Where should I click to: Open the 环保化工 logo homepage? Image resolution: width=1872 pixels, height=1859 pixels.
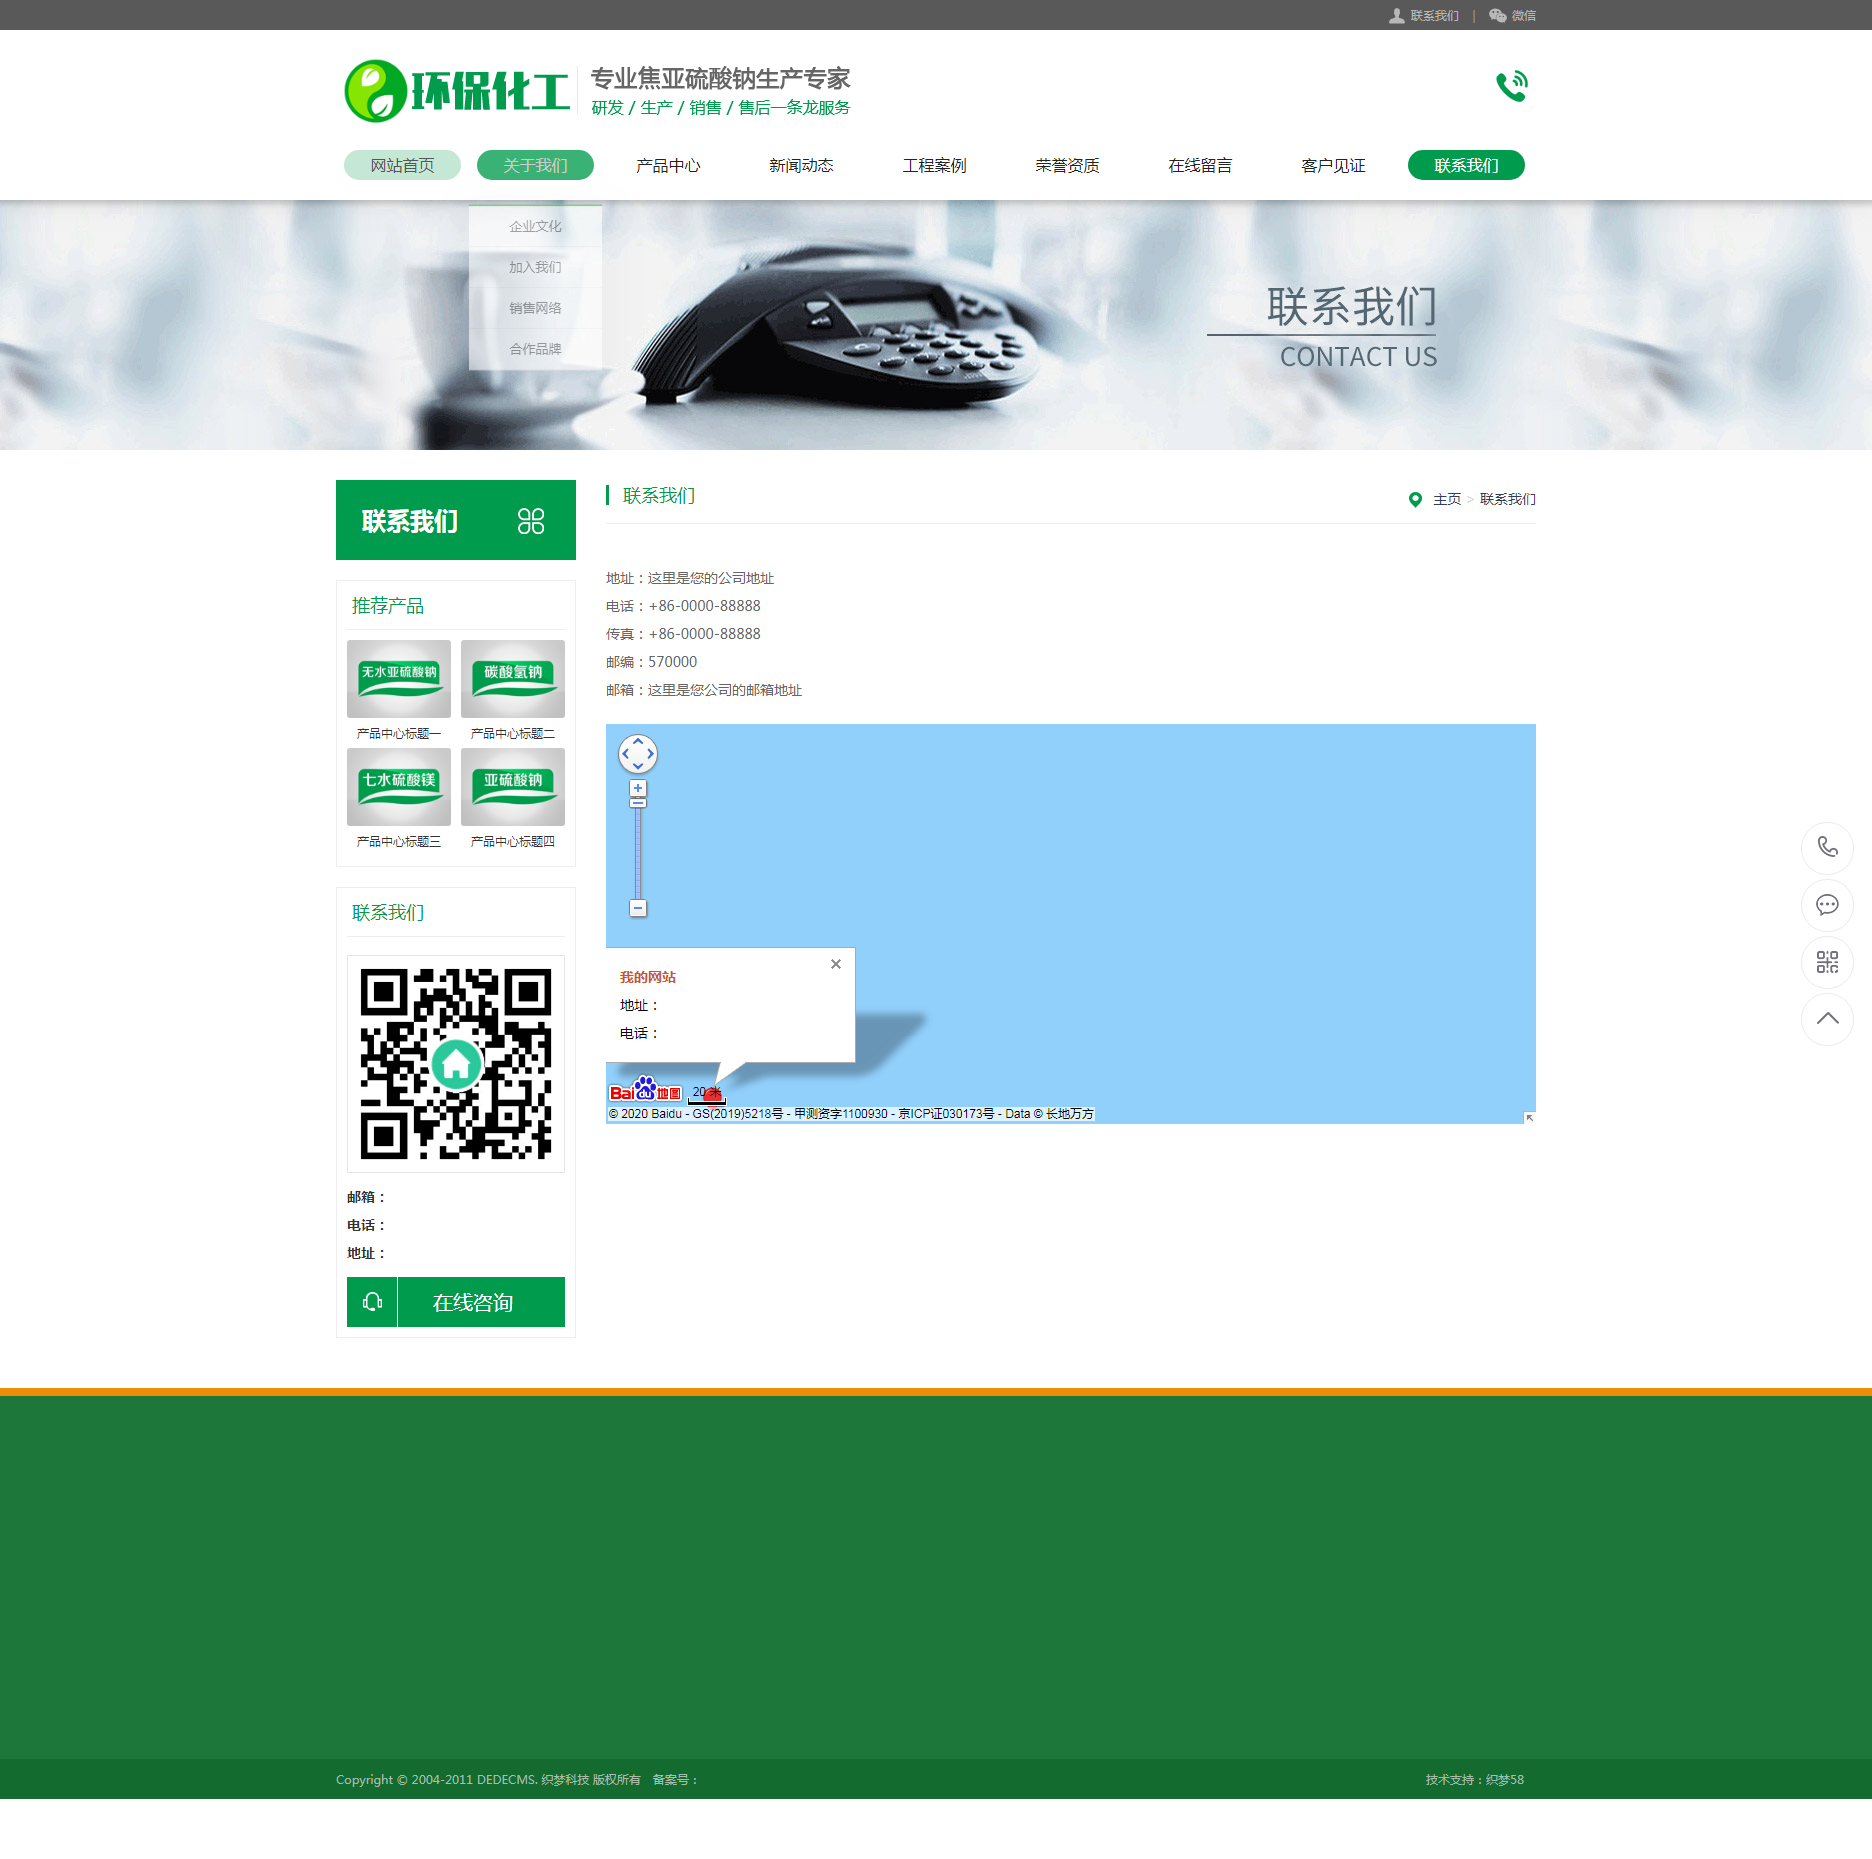(457, 91)
